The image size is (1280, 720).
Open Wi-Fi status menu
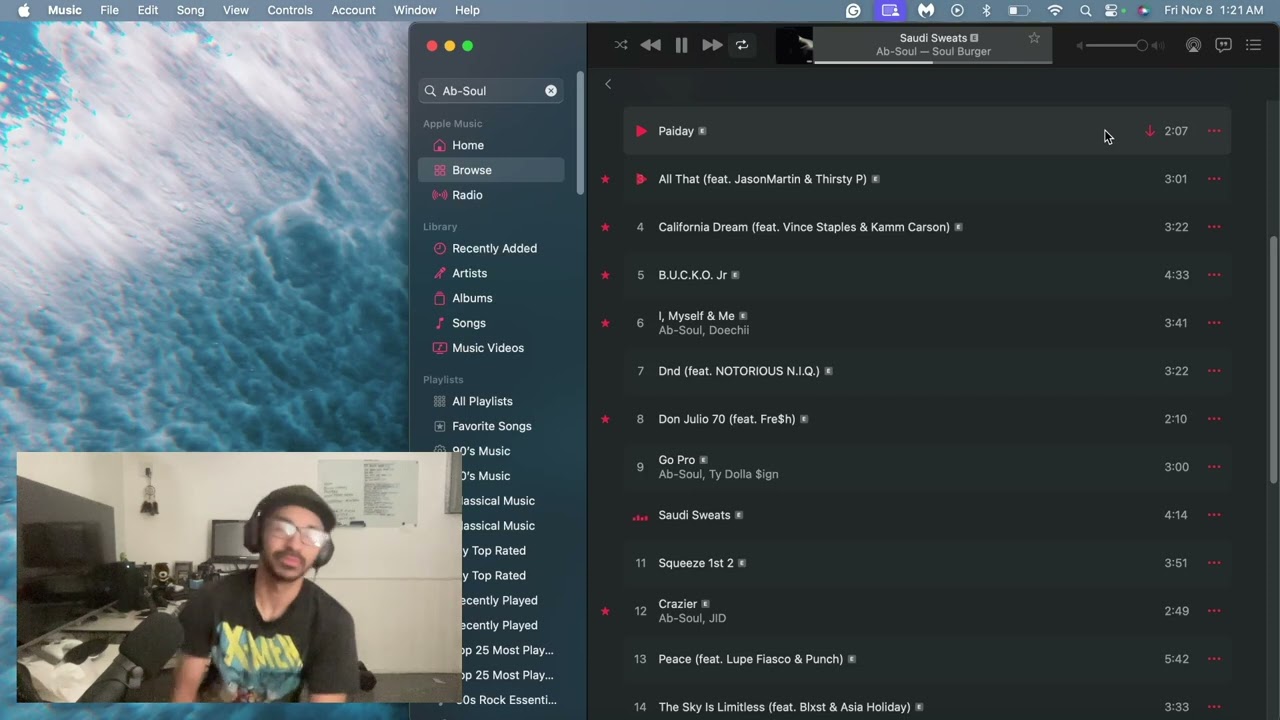tap(1055, 10)
